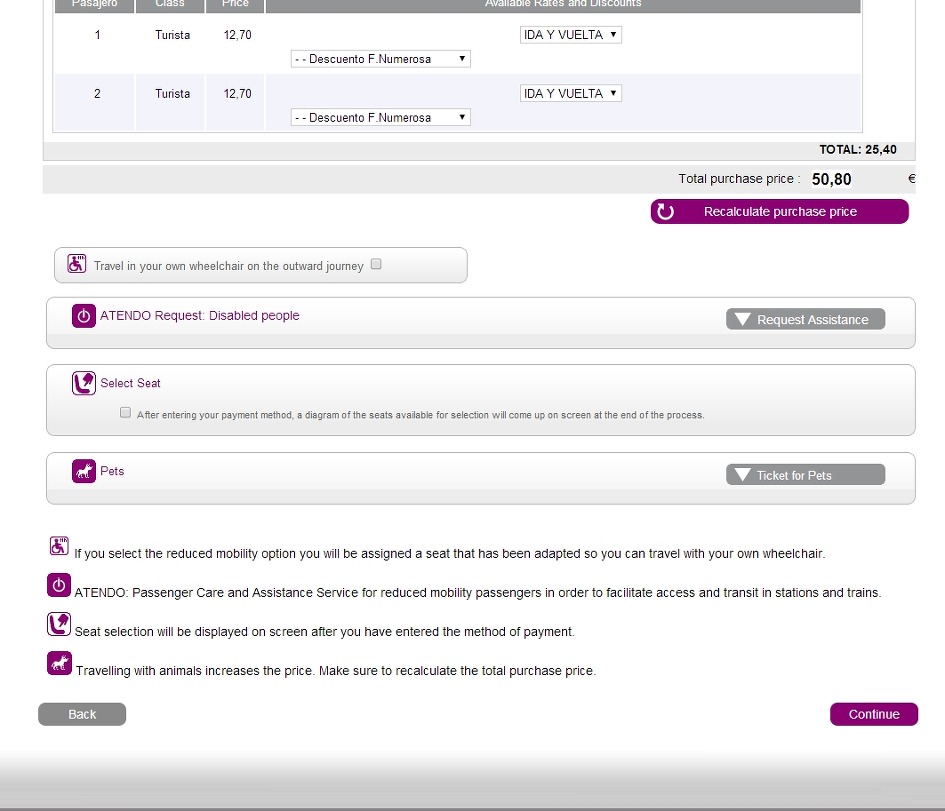Image resolution: width=945 pixels, height=811 pixels.
Task: Expand the Request Assistance panel
Action: [805, 320]
